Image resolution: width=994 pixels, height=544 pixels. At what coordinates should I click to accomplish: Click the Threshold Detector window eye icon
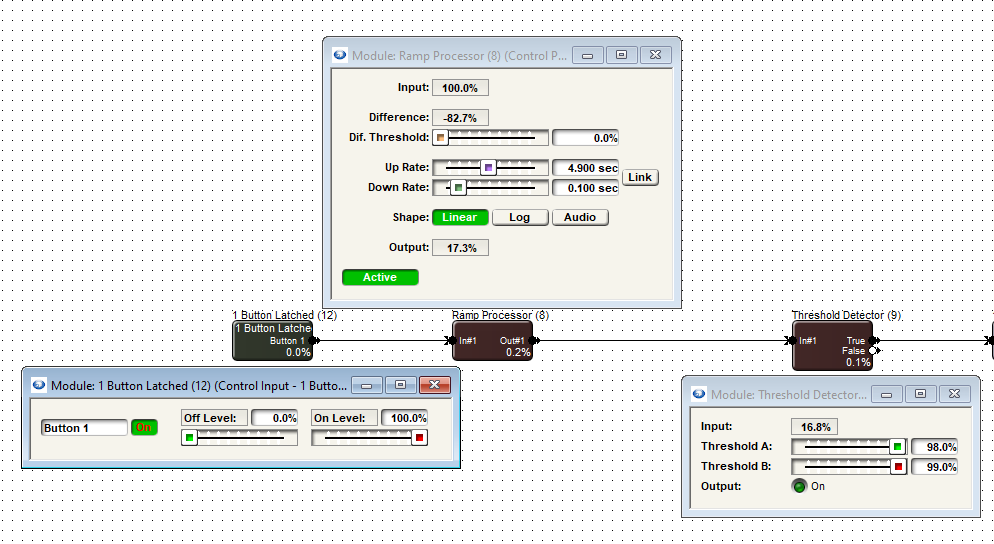(699, 395)
